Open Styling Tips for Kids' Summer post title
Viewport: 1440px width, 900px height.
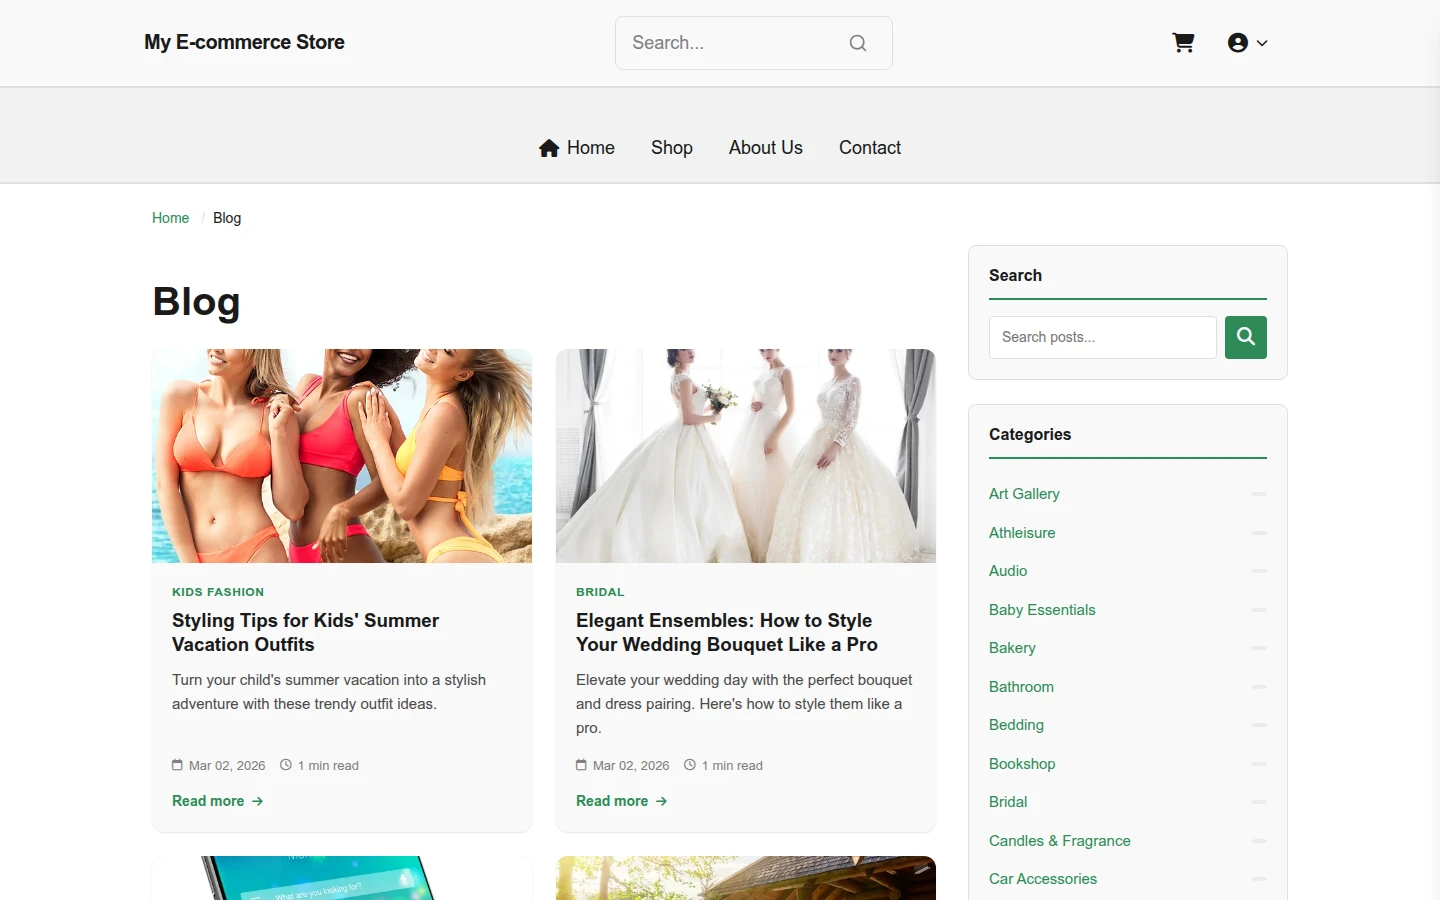(x=305, y=633)
